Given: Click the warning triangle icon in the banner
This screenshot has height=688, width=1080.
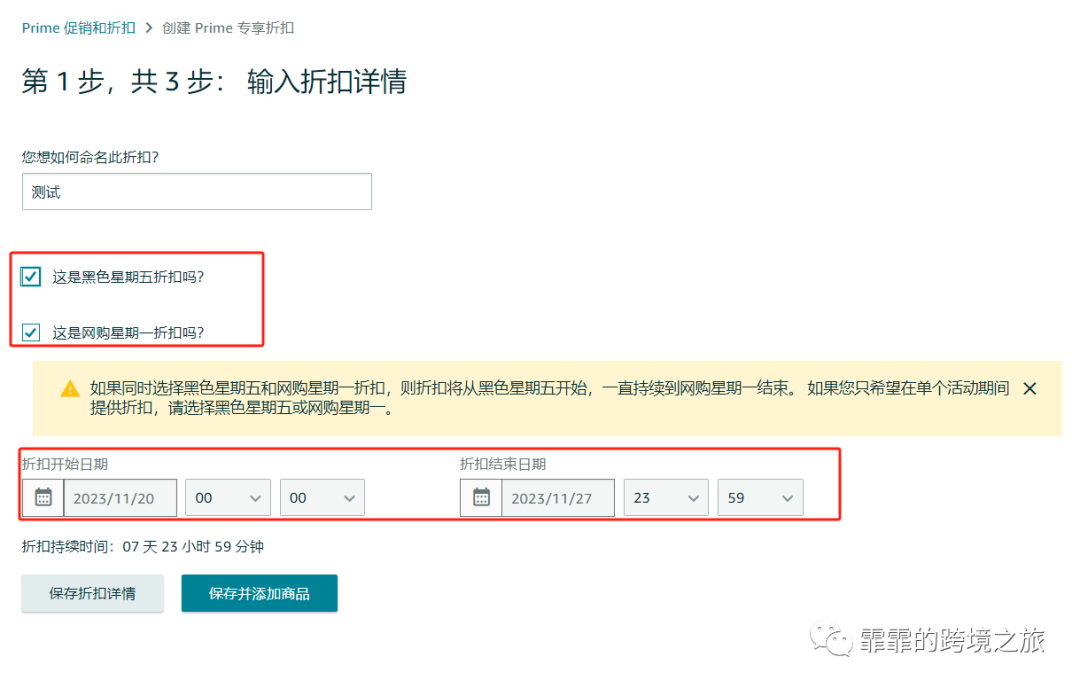Looking at the screenshot, I should [x=71, y=389].
